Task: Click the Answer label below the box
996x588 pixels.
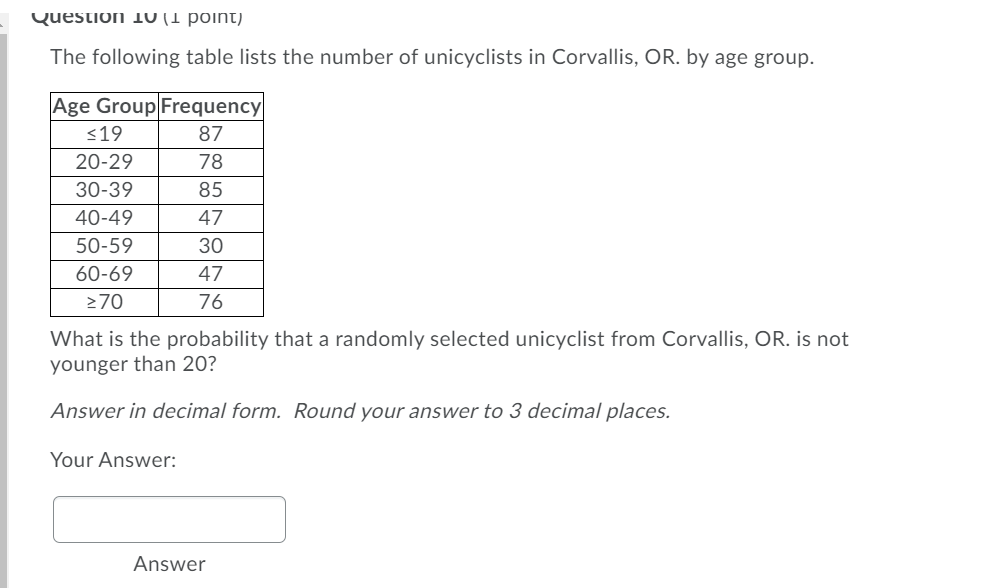Action: coord(169,564)
